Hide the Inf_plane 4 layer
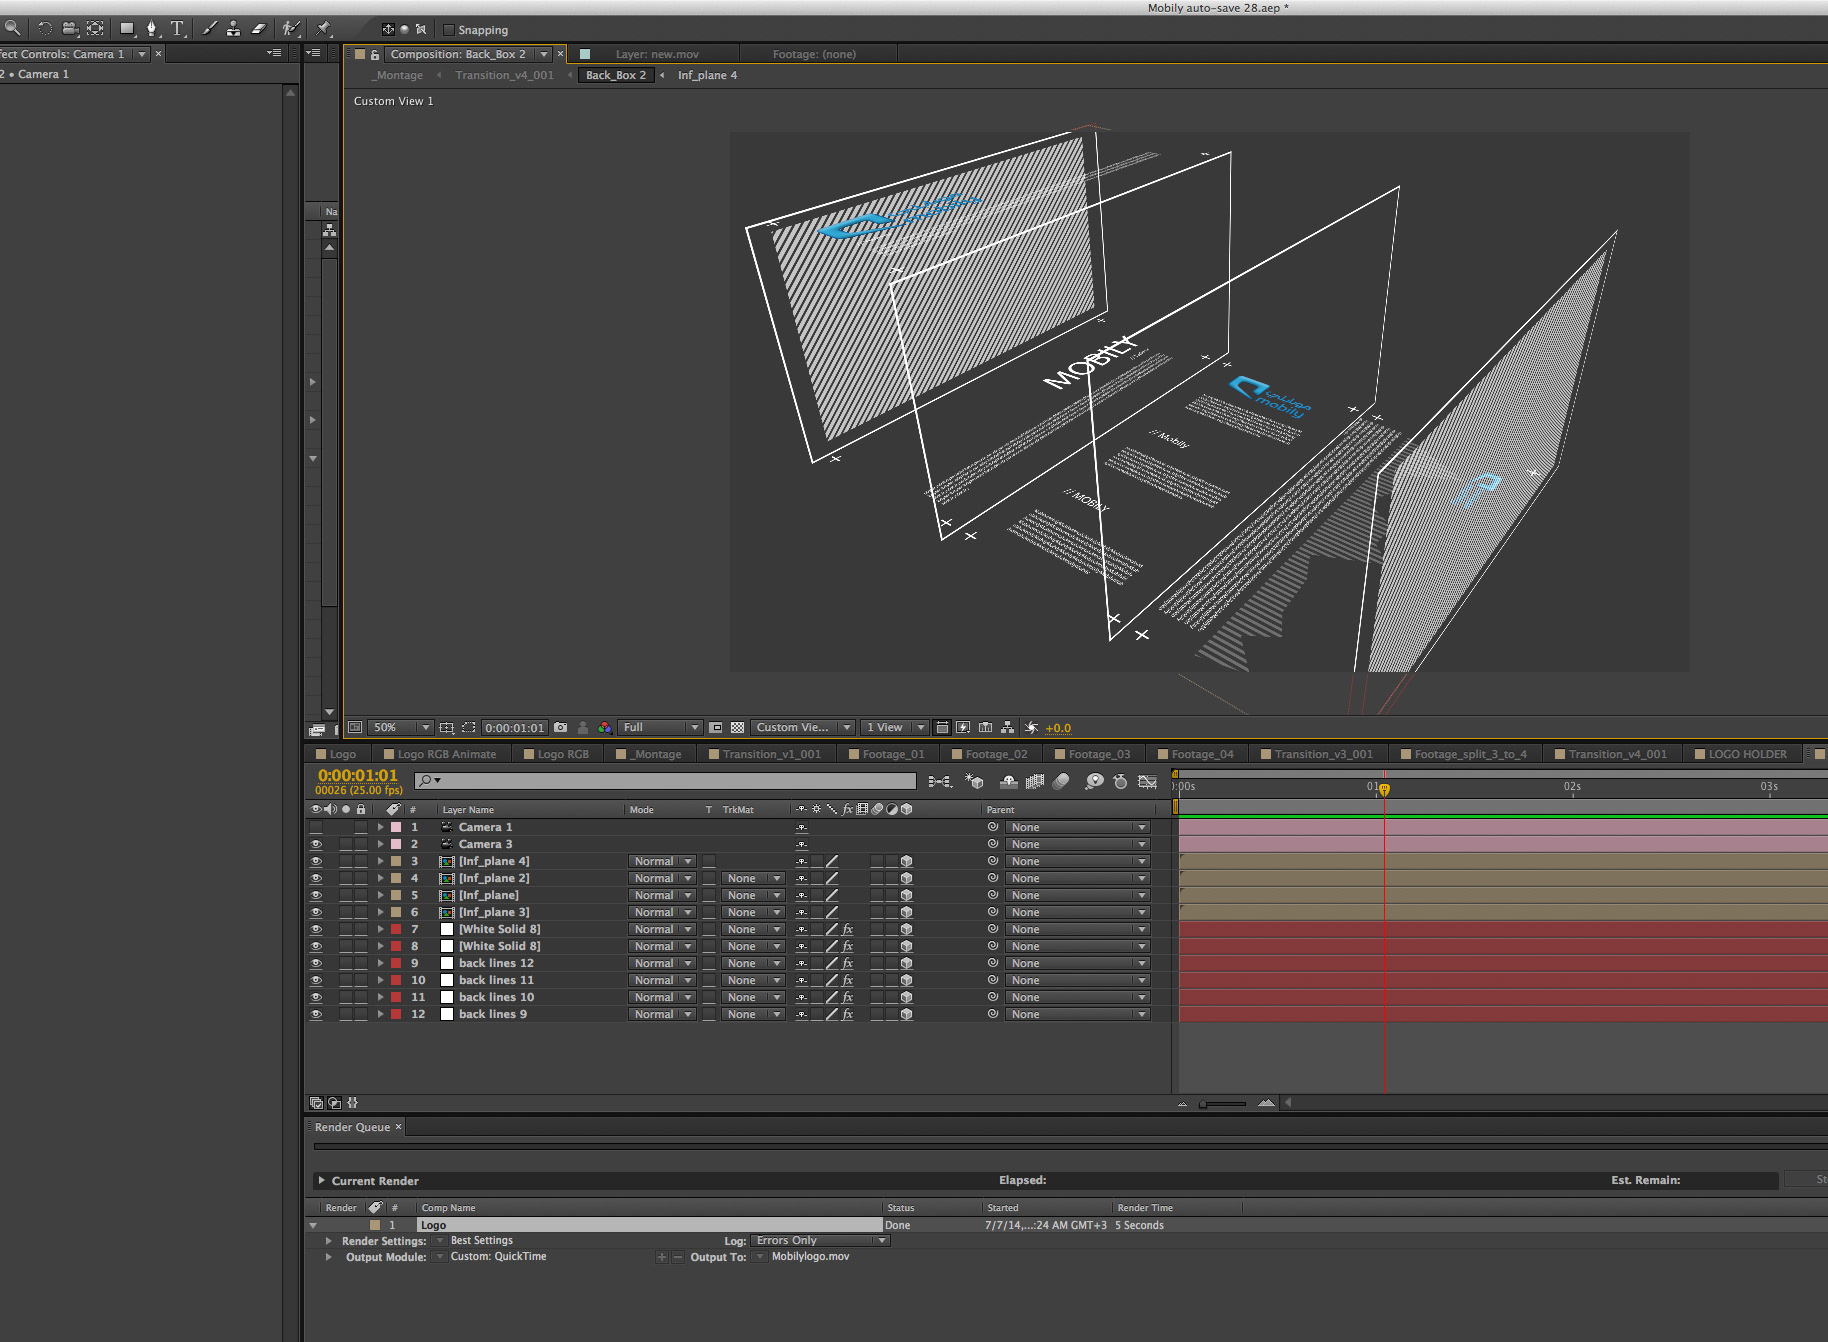Viewport: 1828px width, 1342px height. coord(316,861)
